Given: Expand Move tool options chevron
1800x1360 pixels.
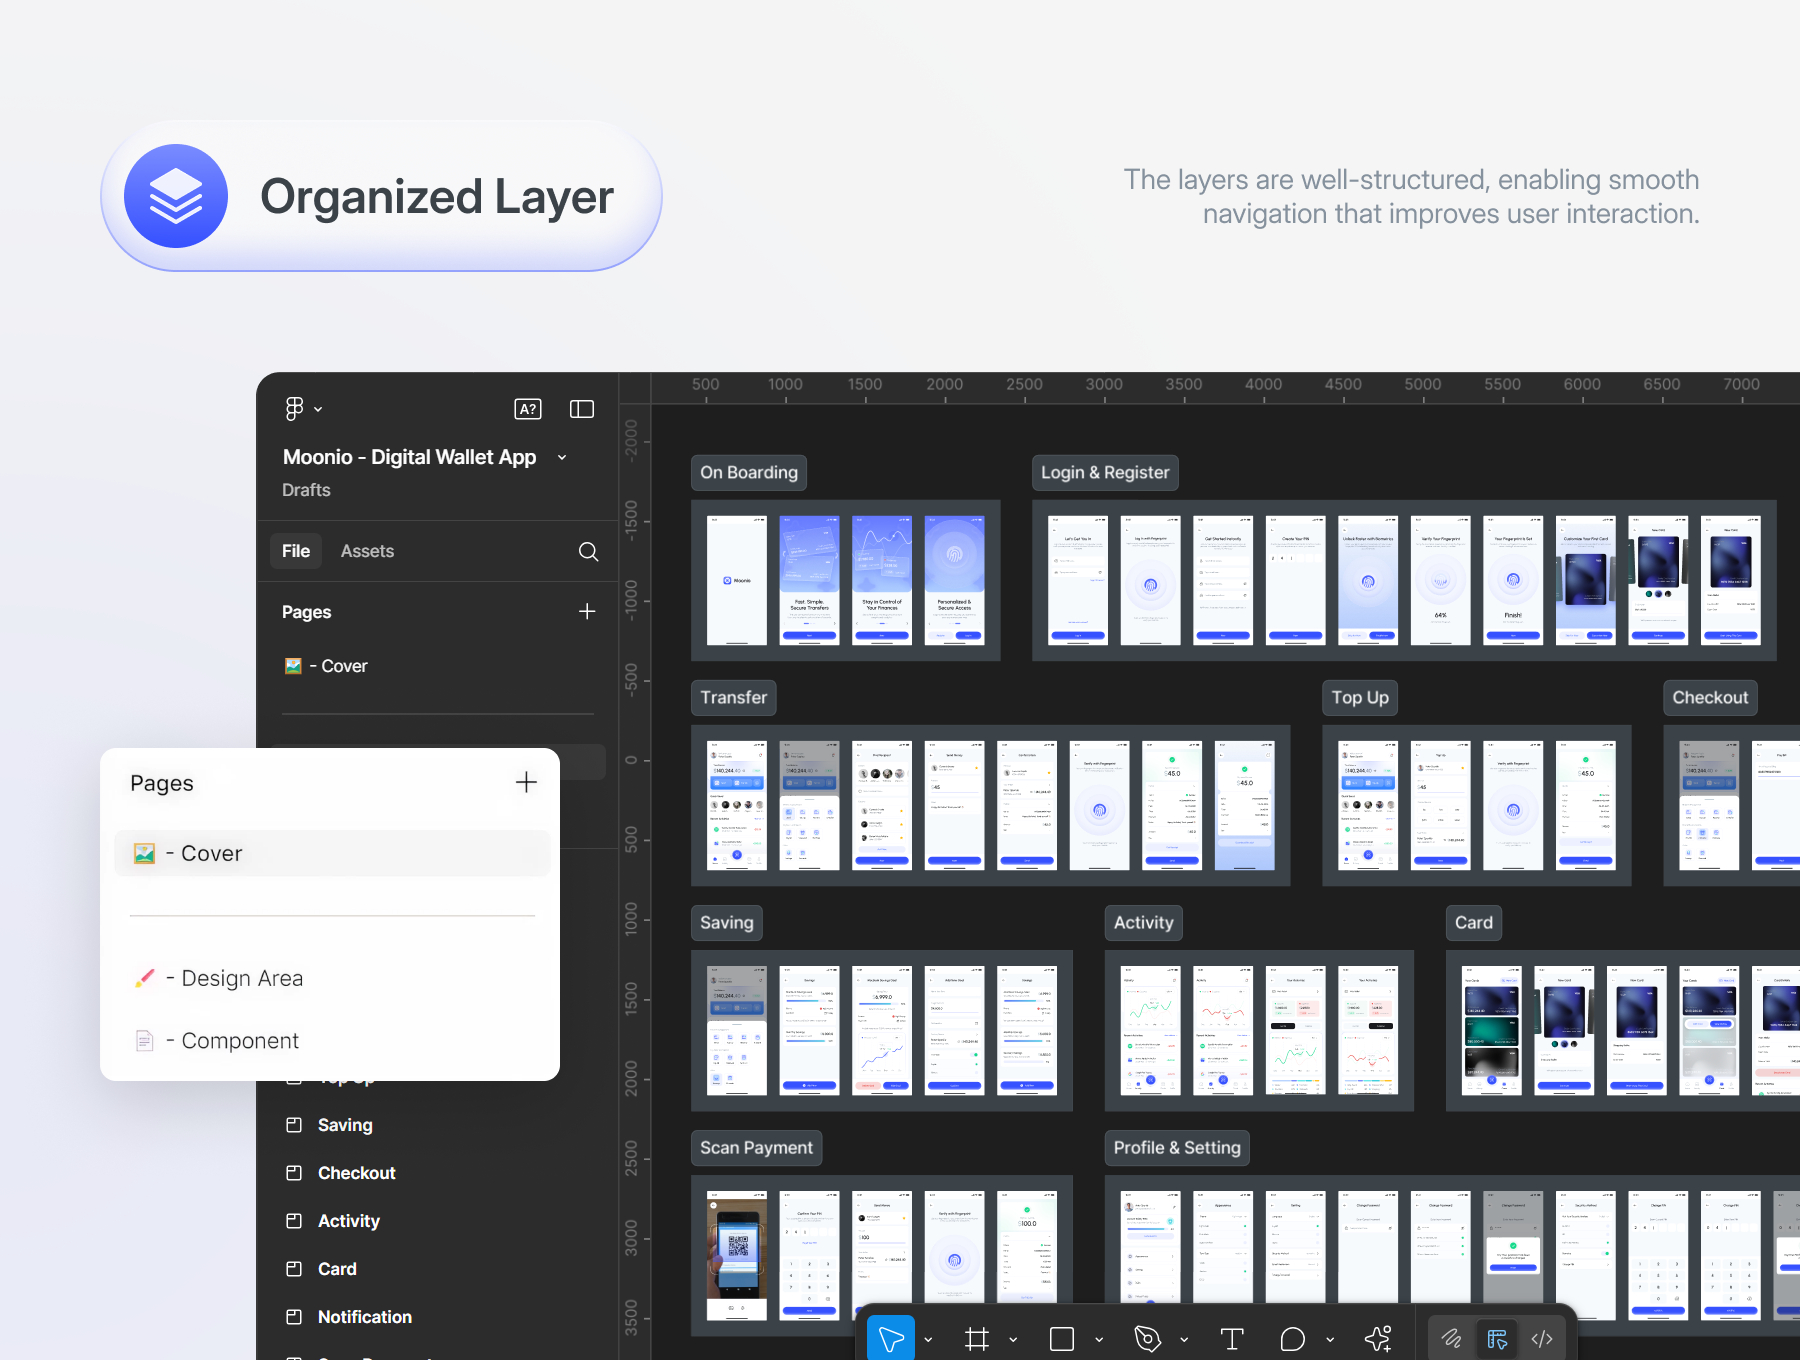Looking at the screenshot, I should [x=928, y=1339].
